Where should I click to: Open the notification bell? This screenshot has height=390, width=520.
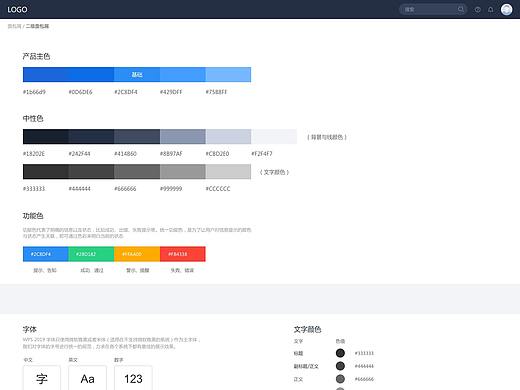[x=491, y=10]
